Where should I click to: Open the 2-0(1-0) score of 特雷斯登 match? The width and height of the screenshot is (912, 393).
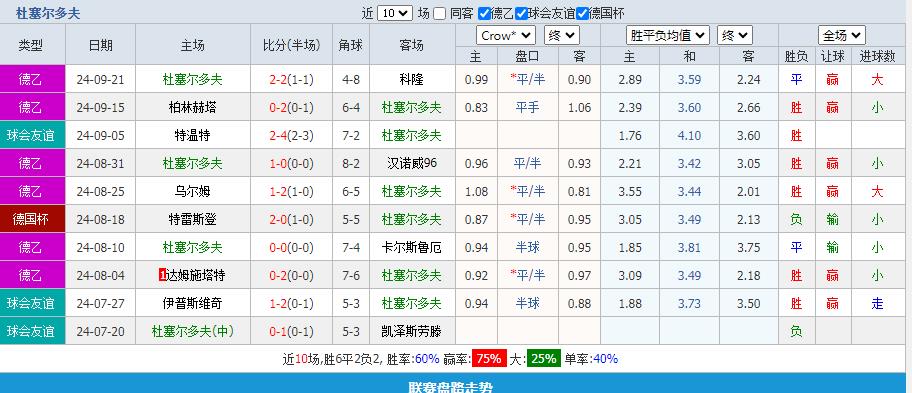pos(291,219)
